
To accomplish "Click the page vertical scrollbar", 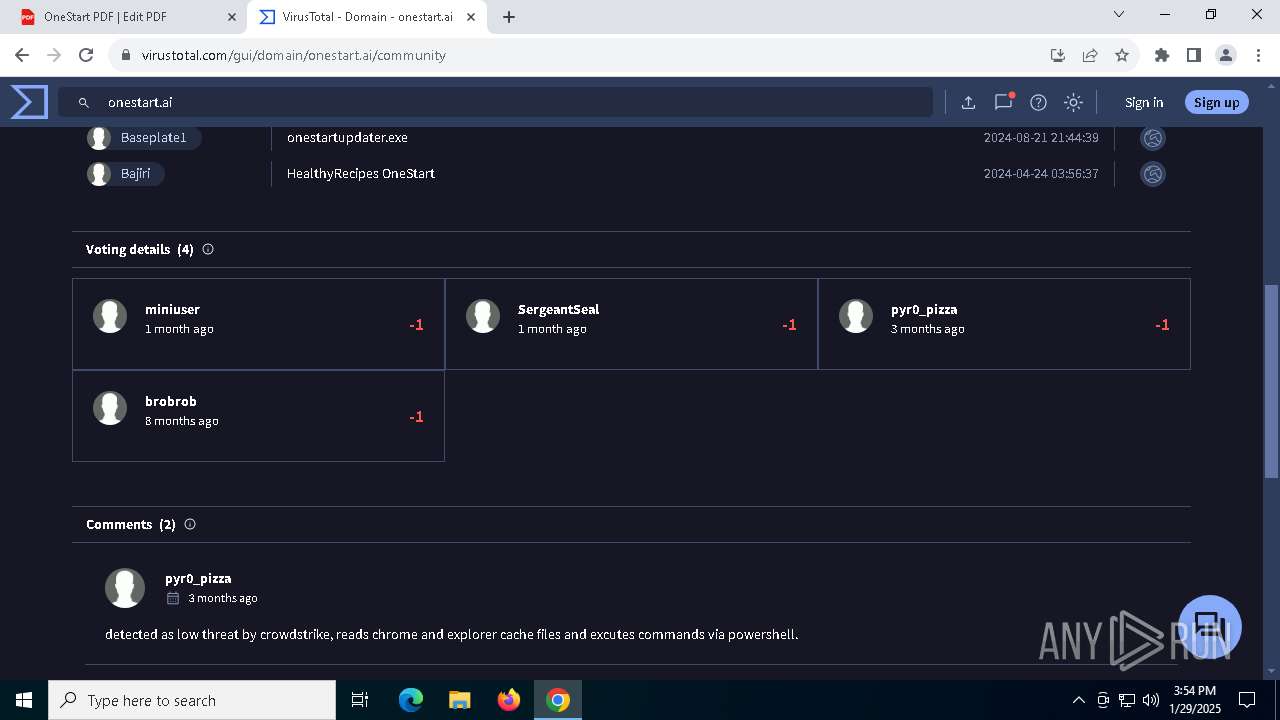I will click(1271, 380).
